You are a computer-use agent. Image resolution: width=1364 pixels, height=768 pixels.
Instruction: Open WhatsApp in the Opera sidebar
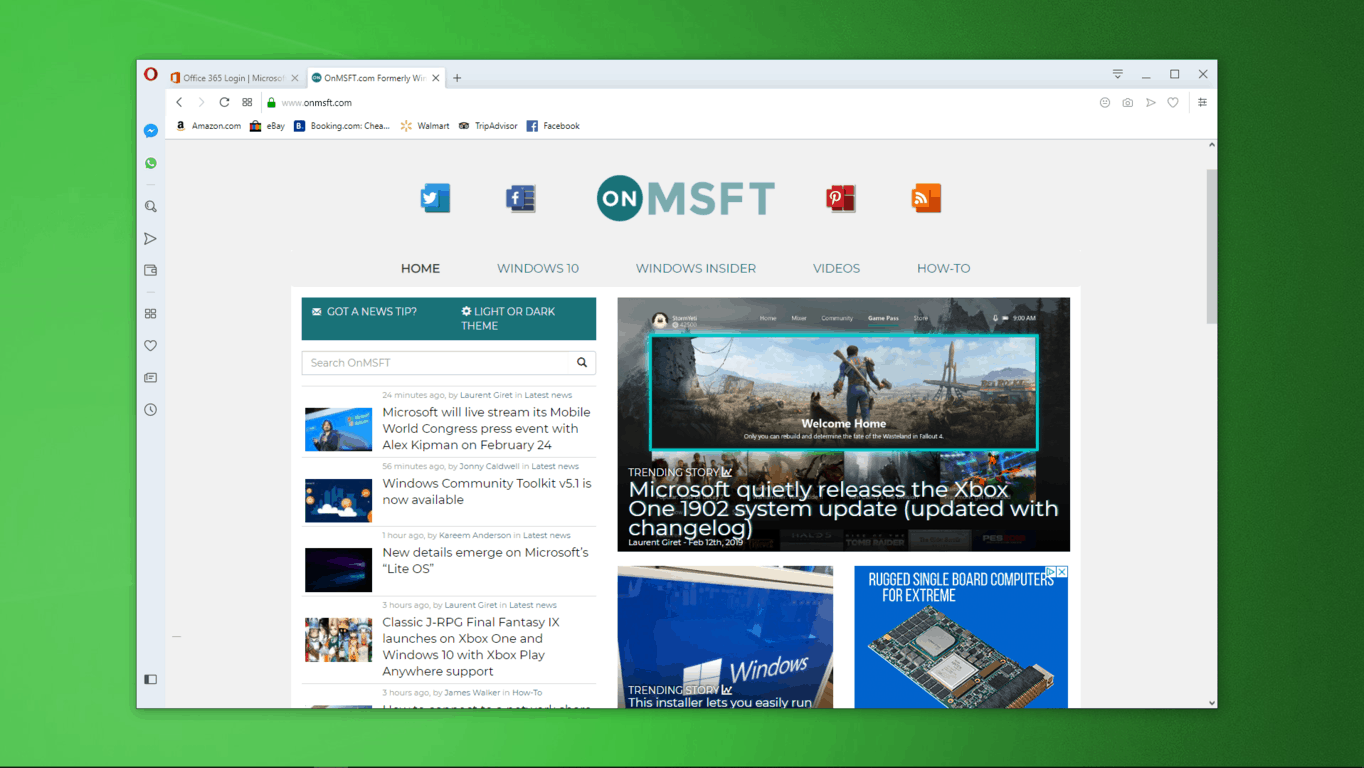[151, 163]
